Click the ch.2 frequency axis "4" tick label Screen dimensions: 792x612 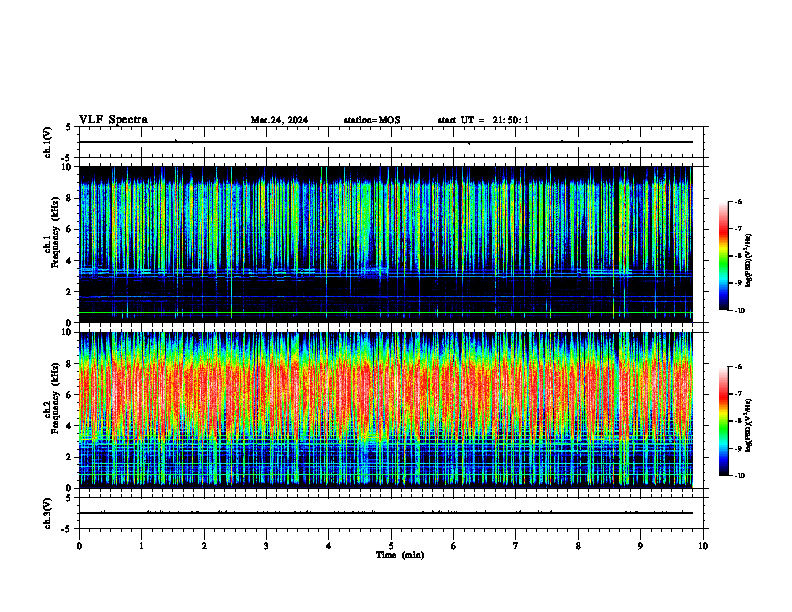(x=70, y=427)
